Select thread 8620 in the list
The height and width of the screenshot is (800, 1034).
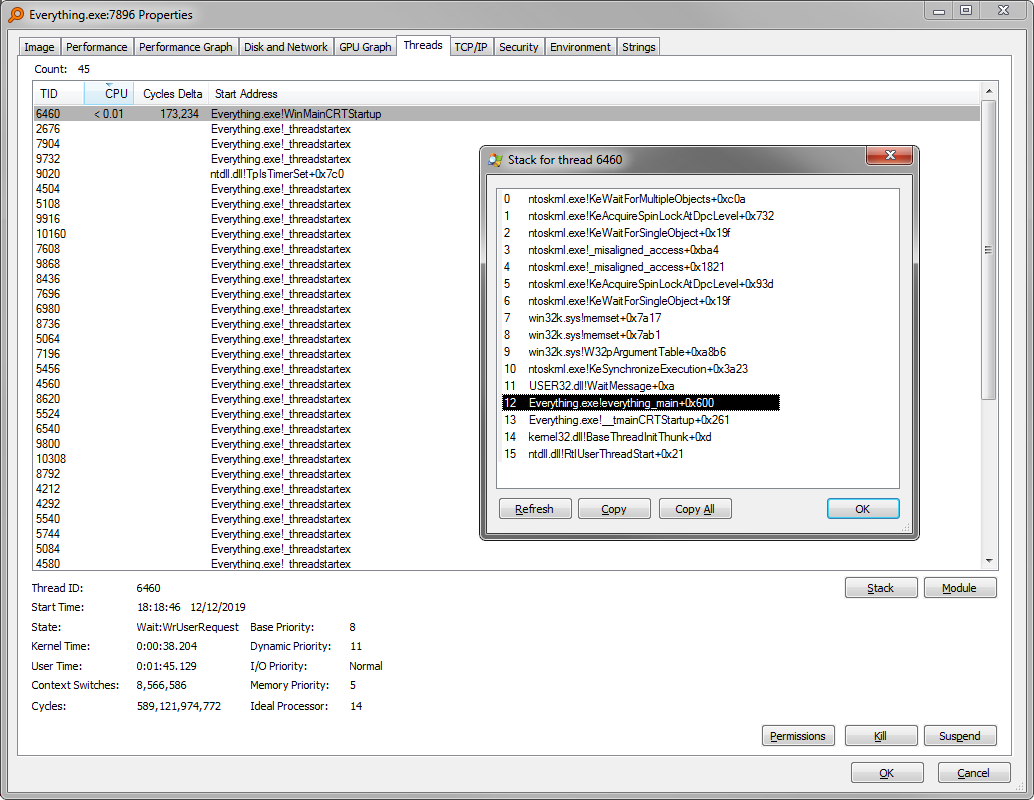point(506,399)
